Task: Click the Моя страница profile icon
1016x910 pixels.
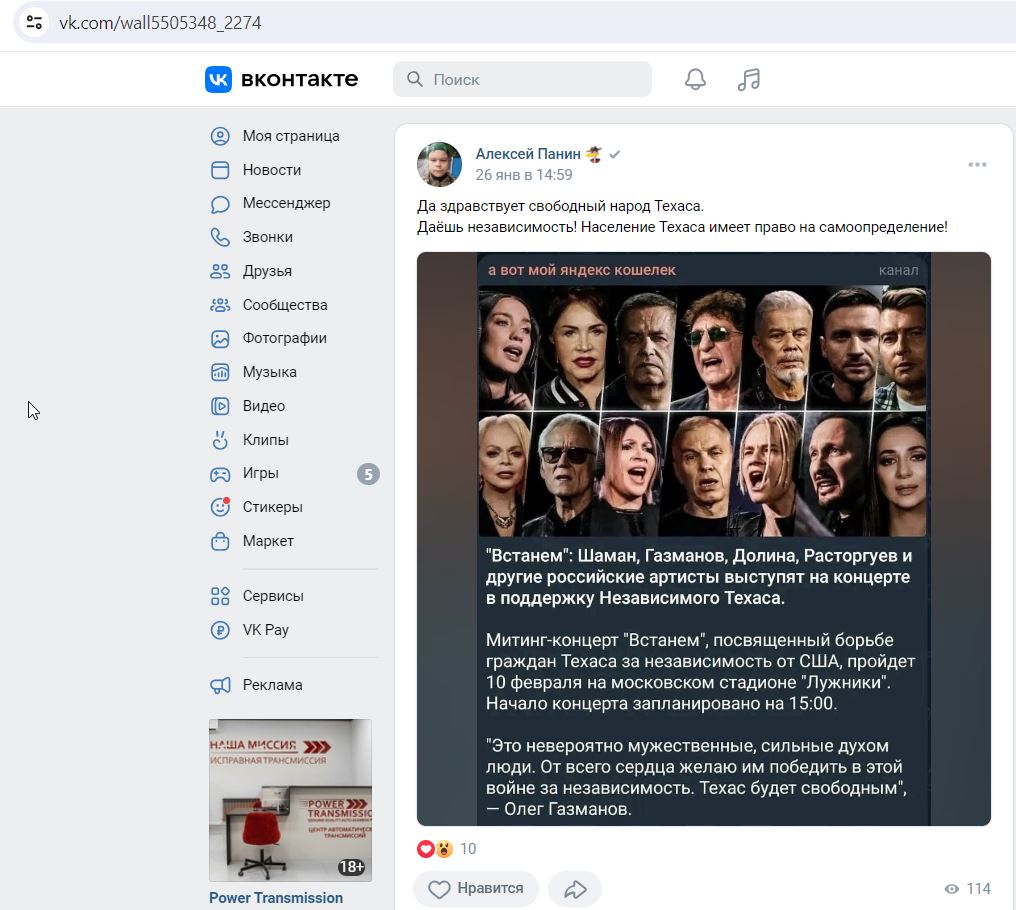Action: 220,136
